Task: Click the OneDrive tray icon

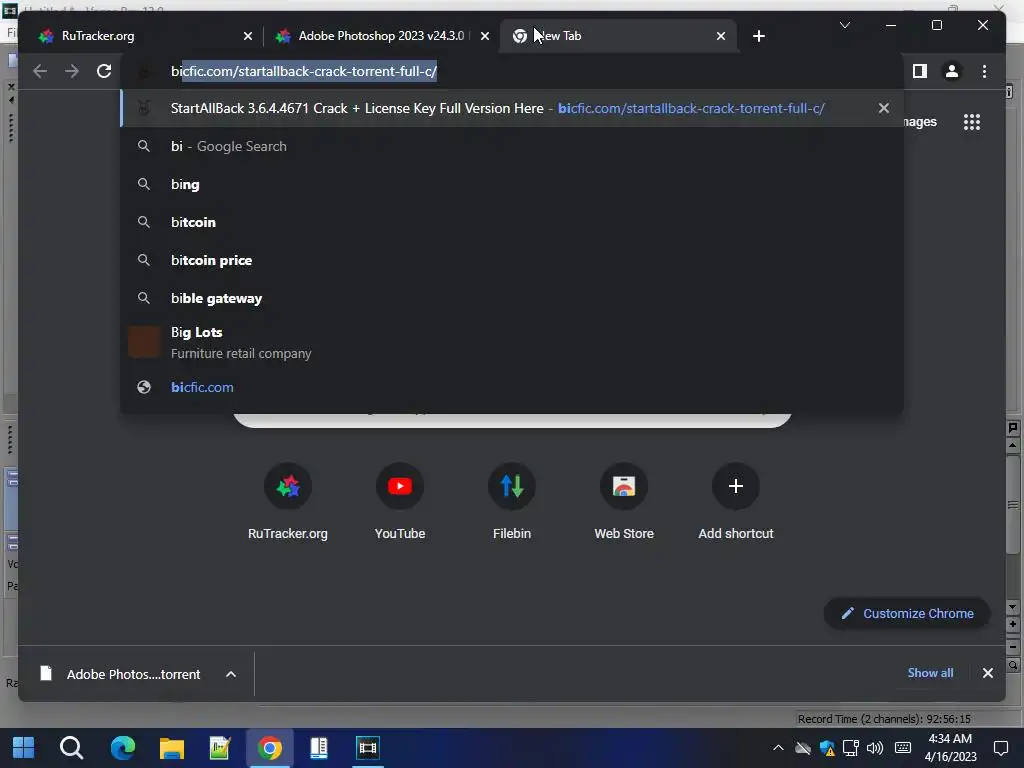Action: 803,748
